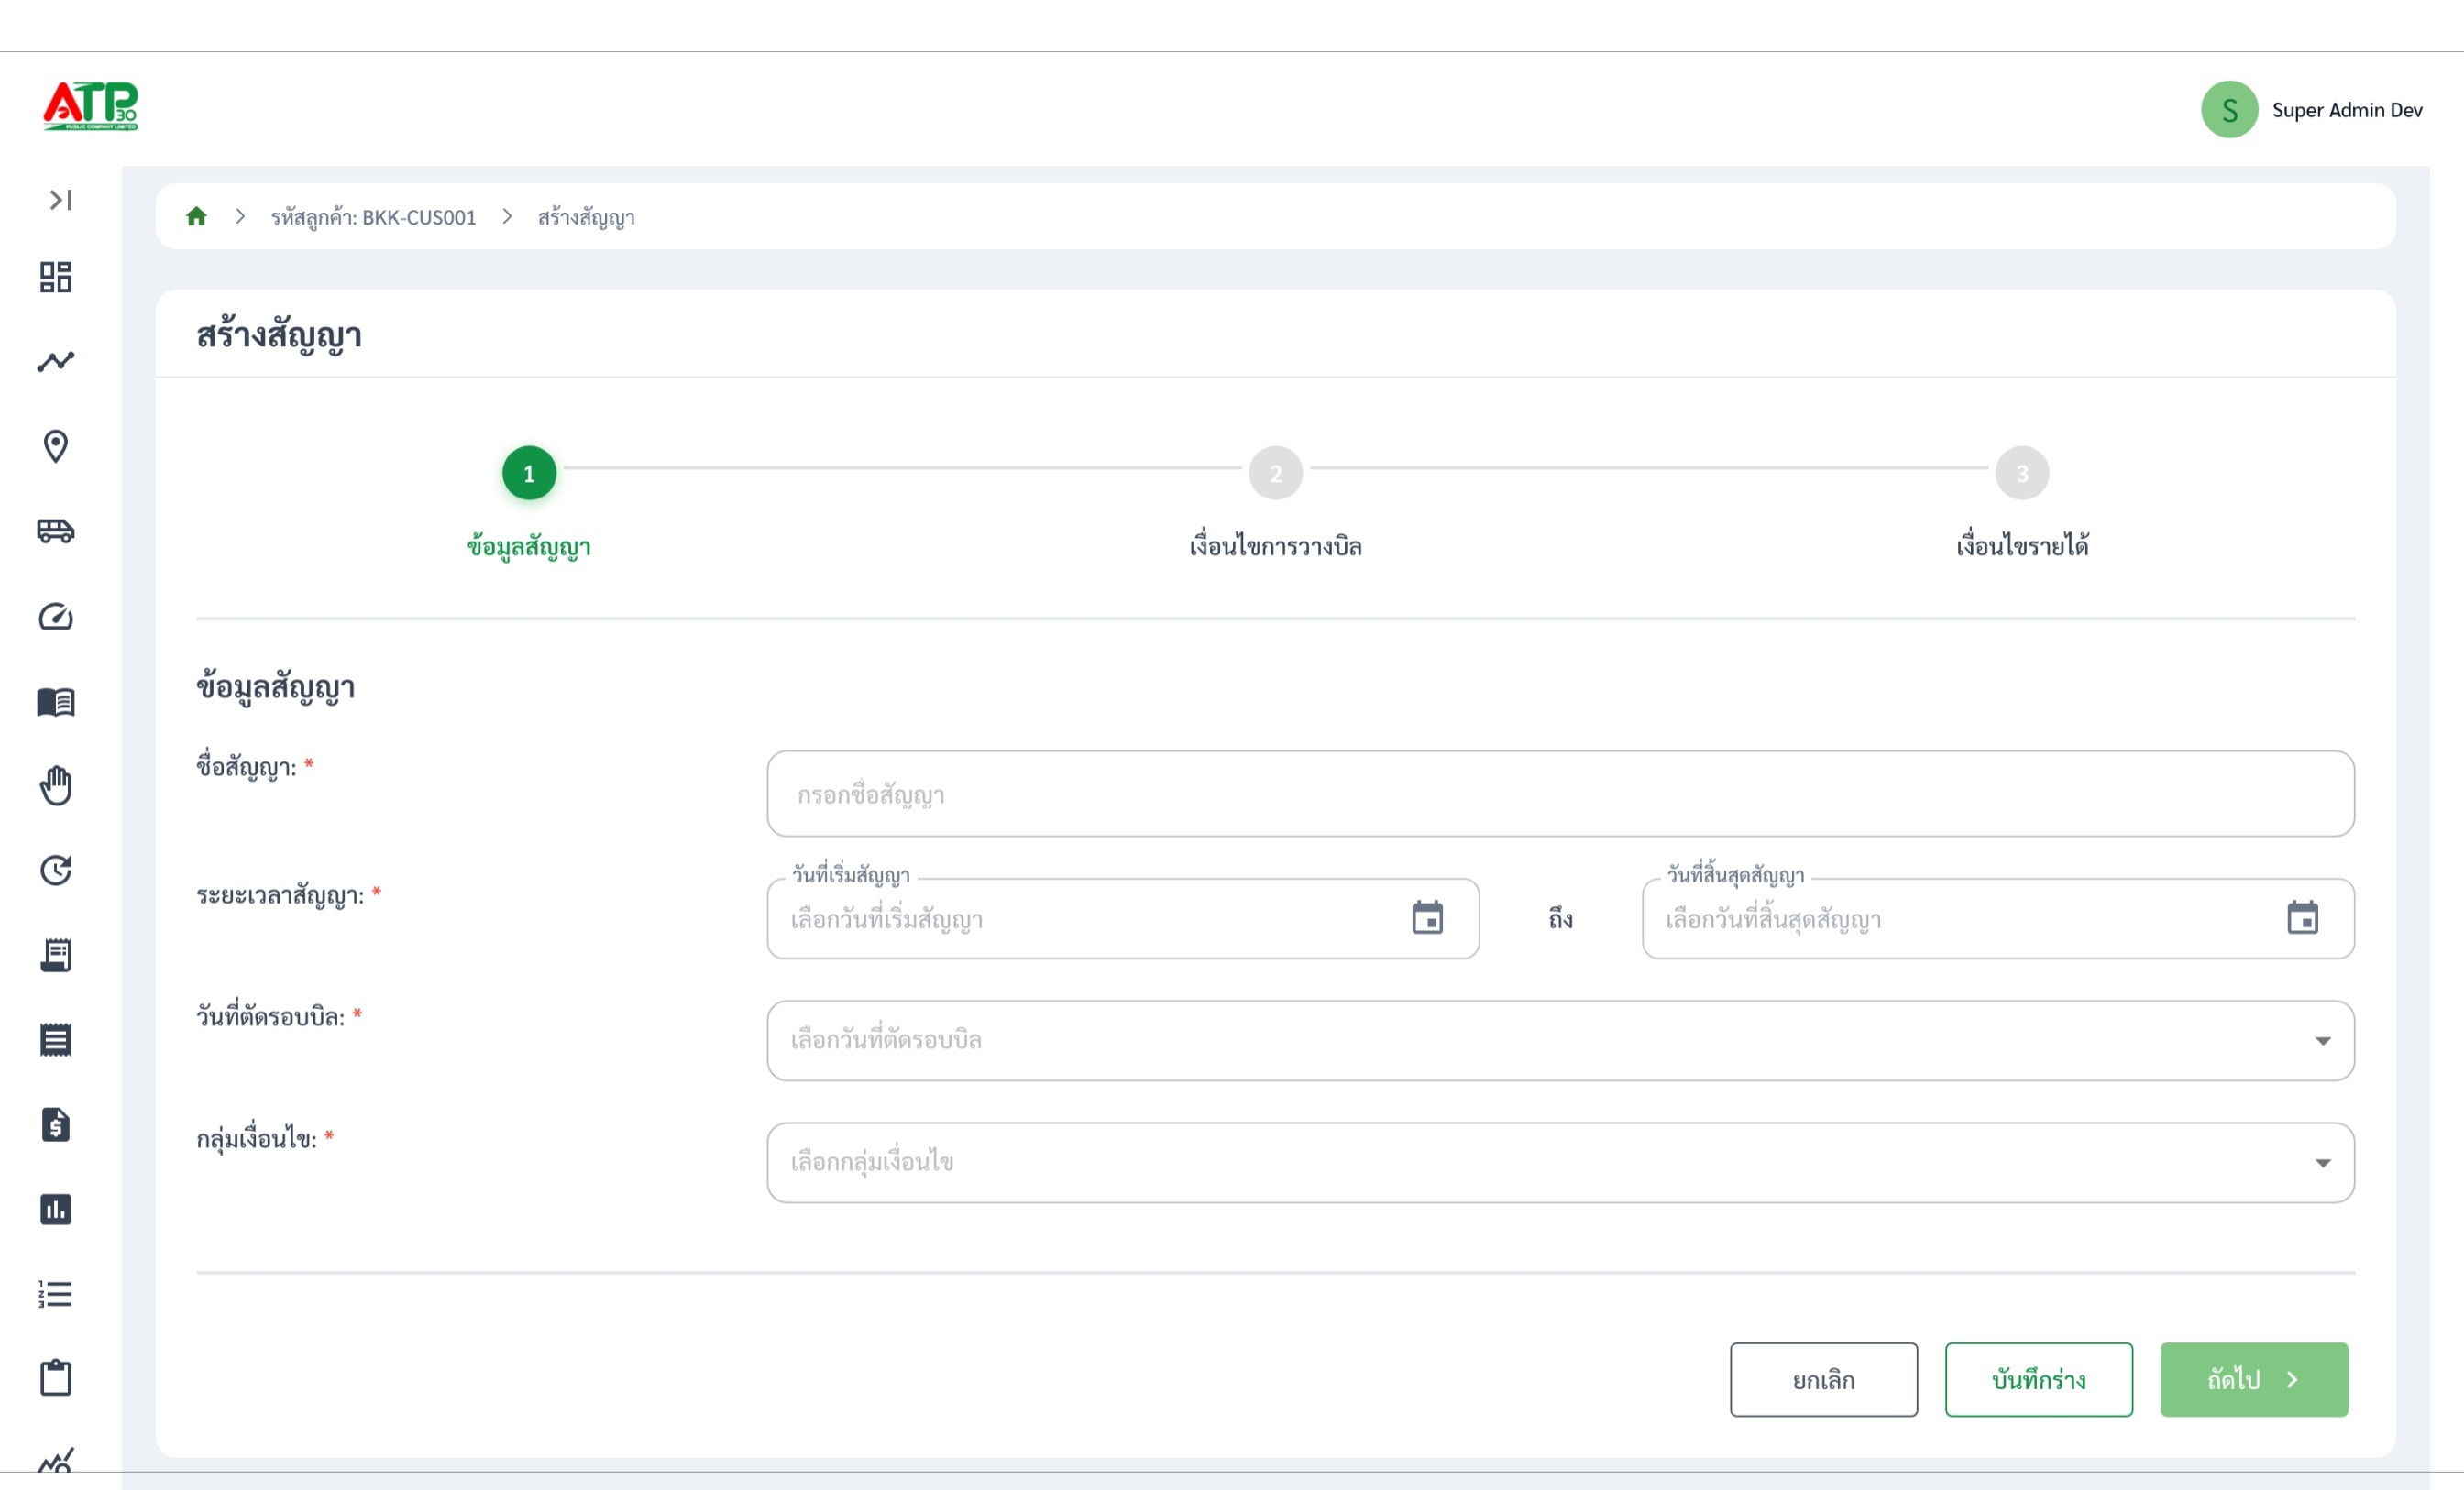This screenshot has height=1490, width=2464.
Task: Open the speedometer gauge sidebar icon
Action: pyautogui.click(x=56, y=616)
